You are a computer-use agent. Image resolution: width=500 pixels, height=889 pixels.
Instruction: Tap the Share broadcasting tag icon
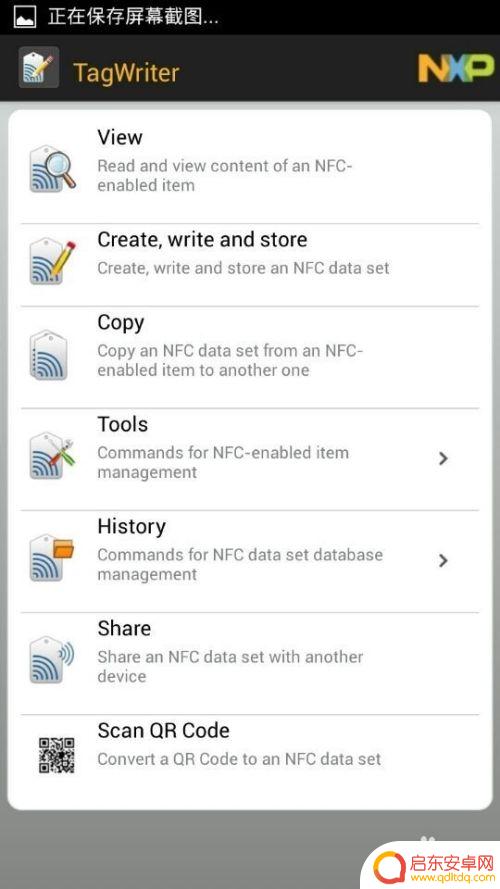[52, 660]
